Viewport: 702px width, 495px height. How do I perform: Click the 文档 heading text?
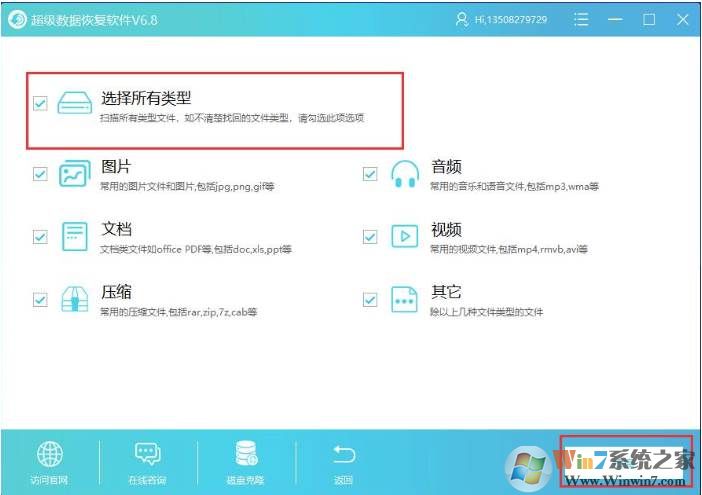116,229
